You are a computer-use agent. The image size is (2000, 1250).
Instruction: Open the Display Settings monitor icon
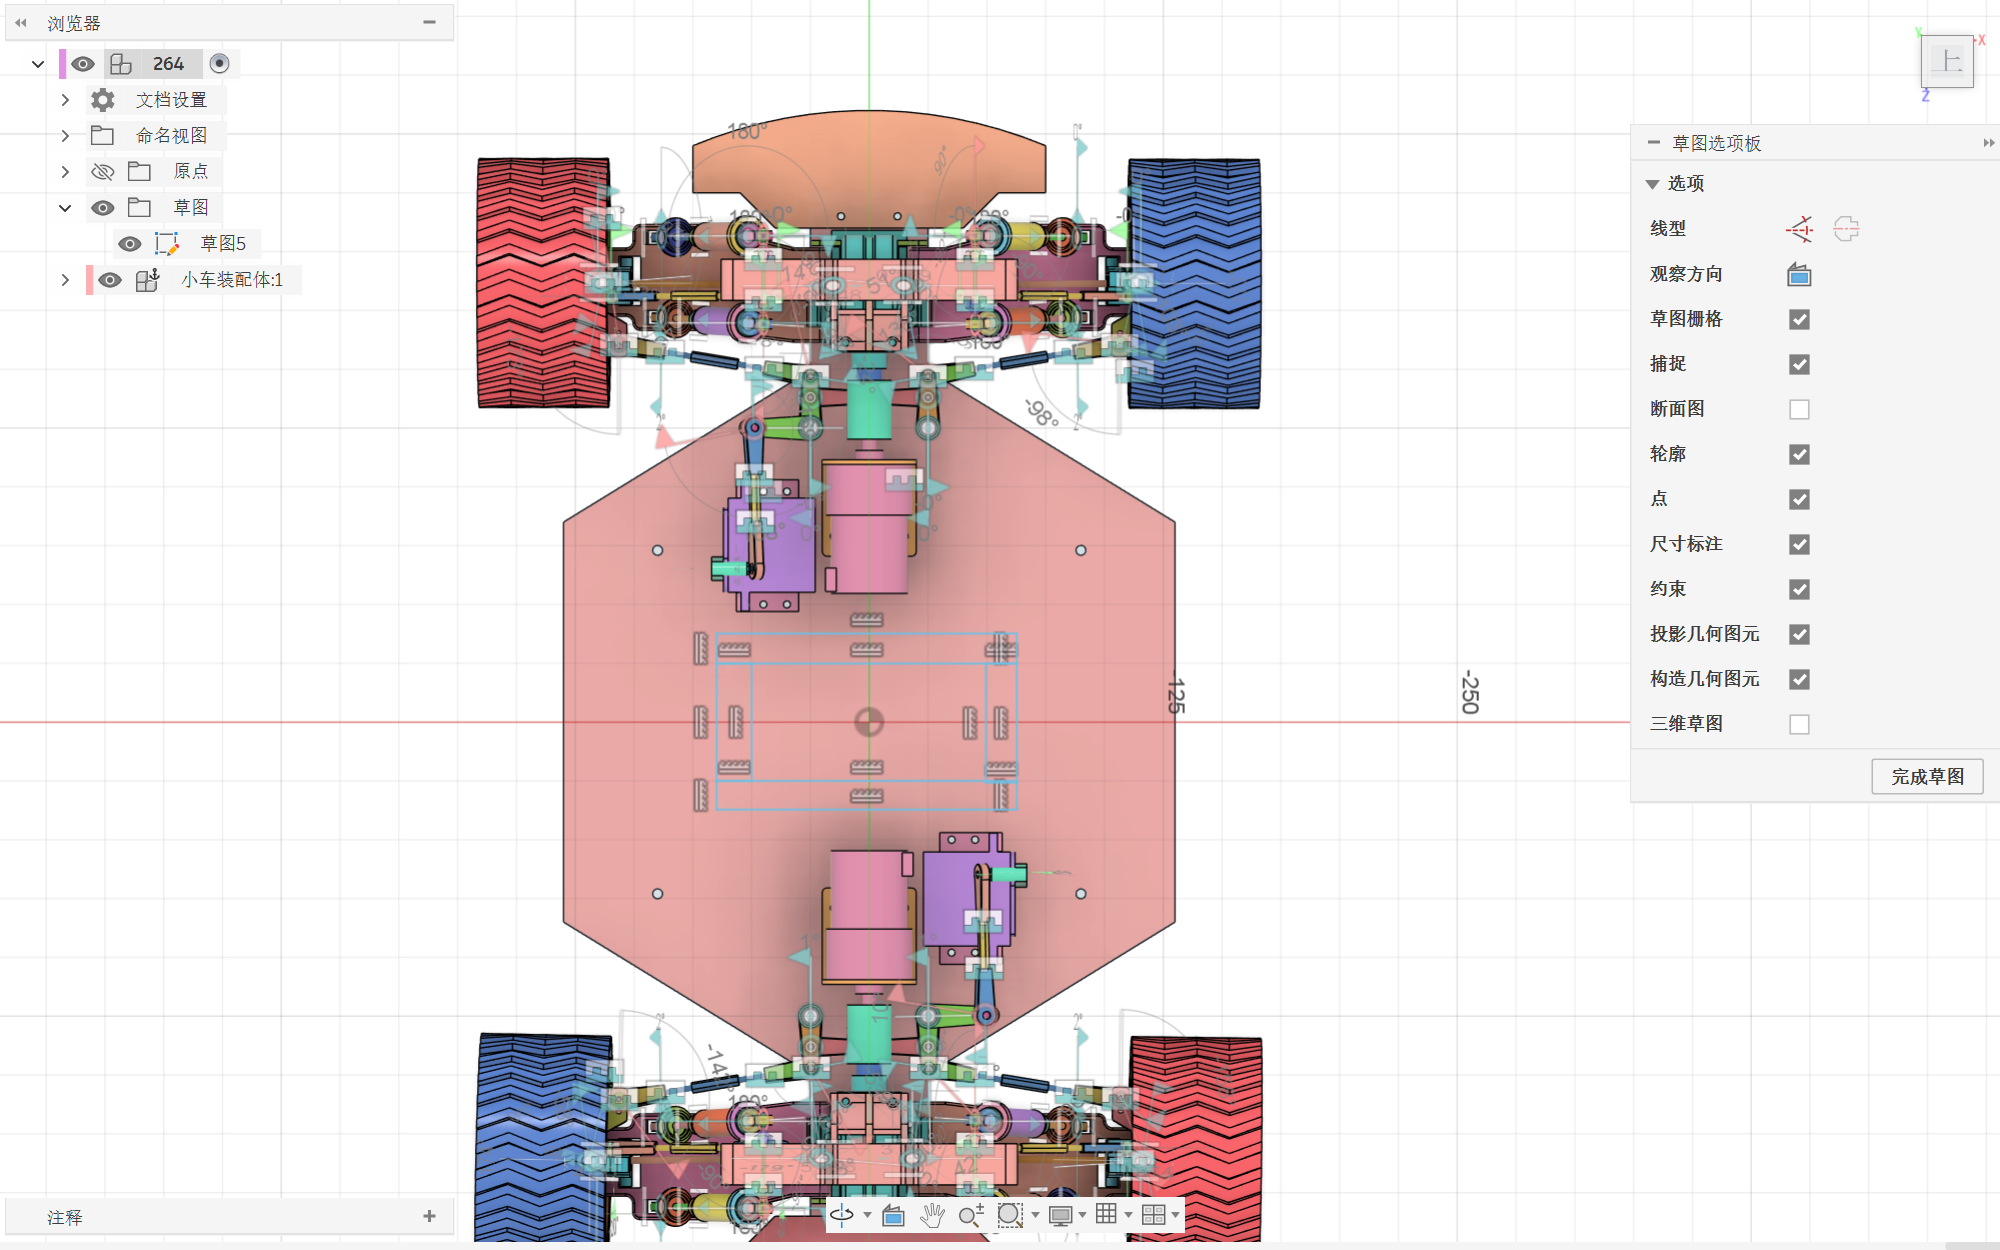(x=1060, y=1215)
